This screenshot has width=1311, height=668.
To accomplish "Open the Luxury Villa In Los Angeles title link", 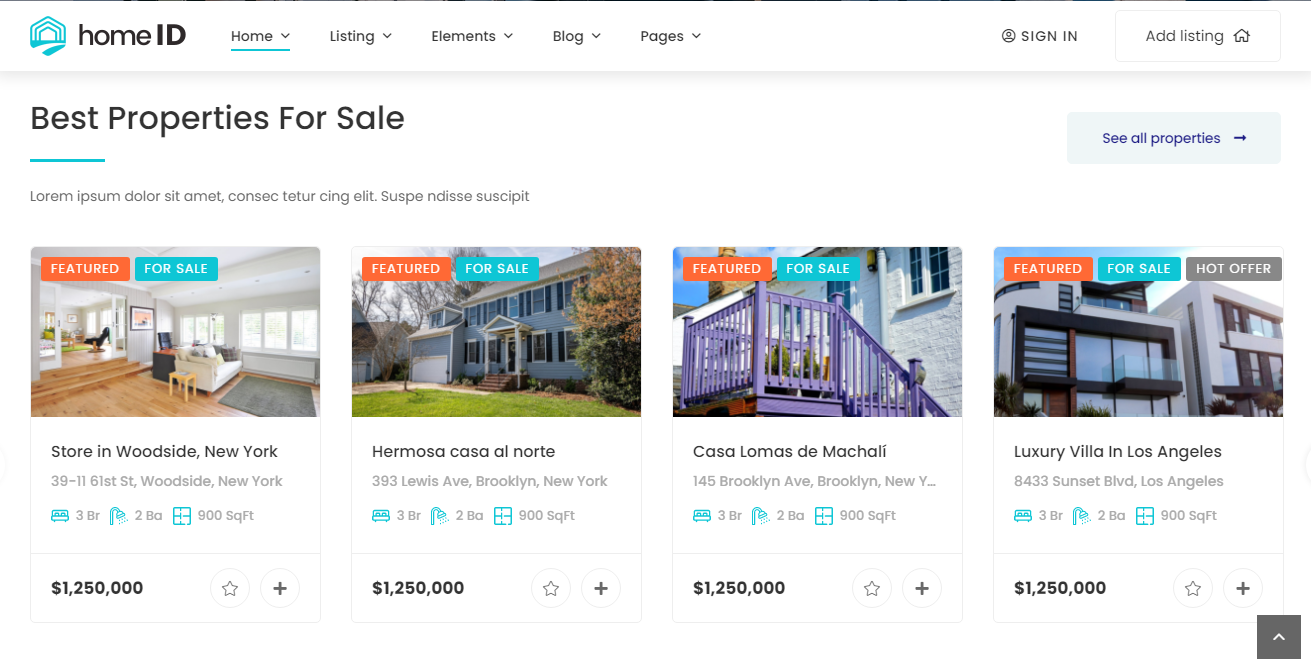I will [x=1117, y=451].
